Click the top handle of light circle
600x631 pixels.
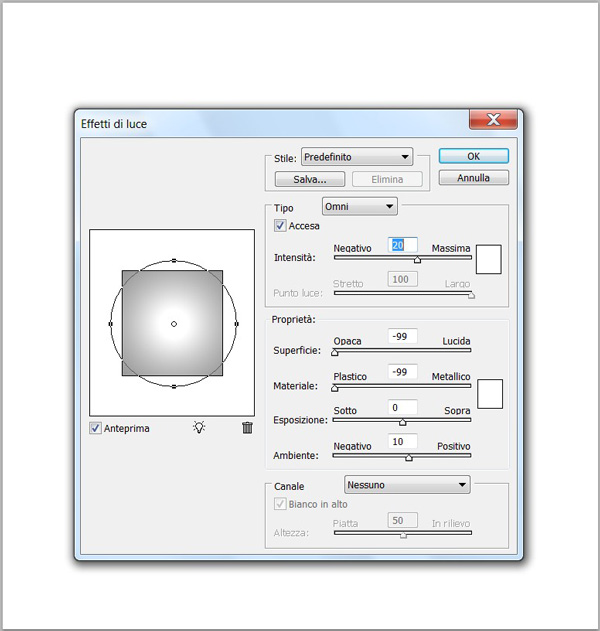click(x=174, y=260)
